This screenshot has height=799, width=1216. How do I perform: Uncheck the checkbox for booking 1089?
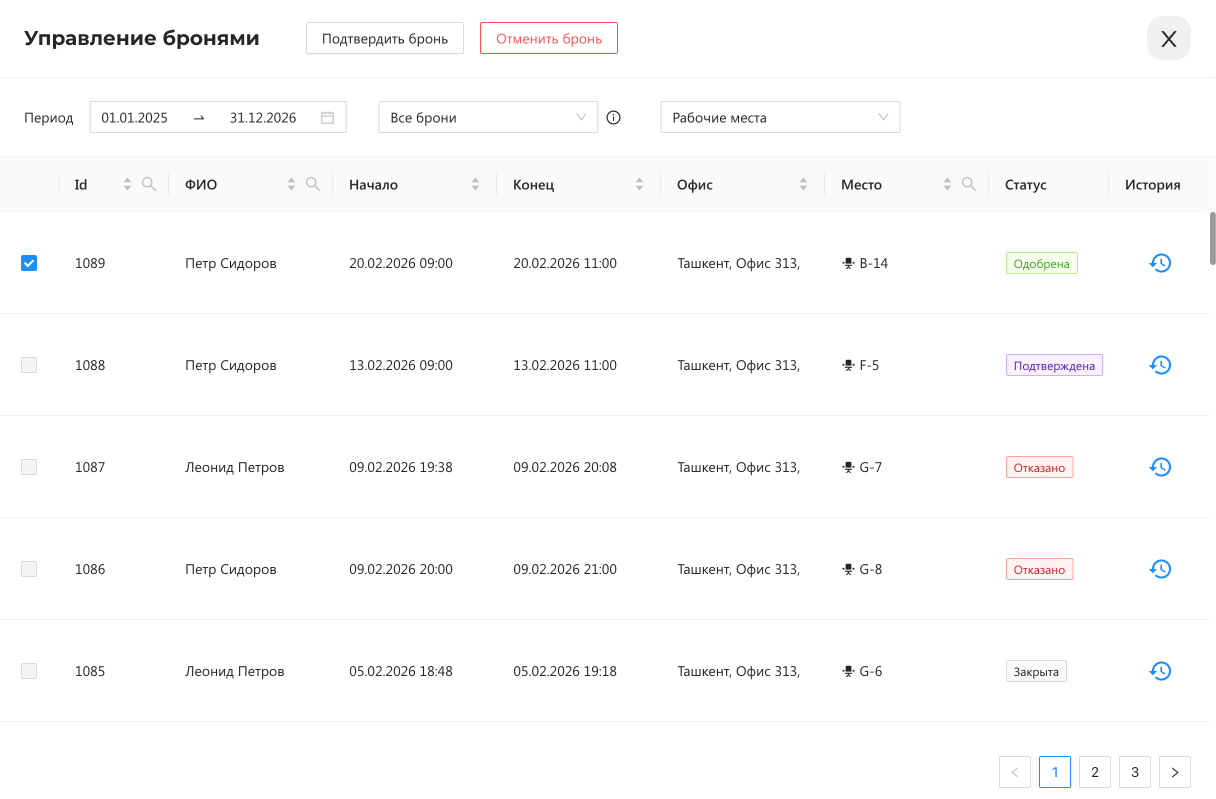29,263
